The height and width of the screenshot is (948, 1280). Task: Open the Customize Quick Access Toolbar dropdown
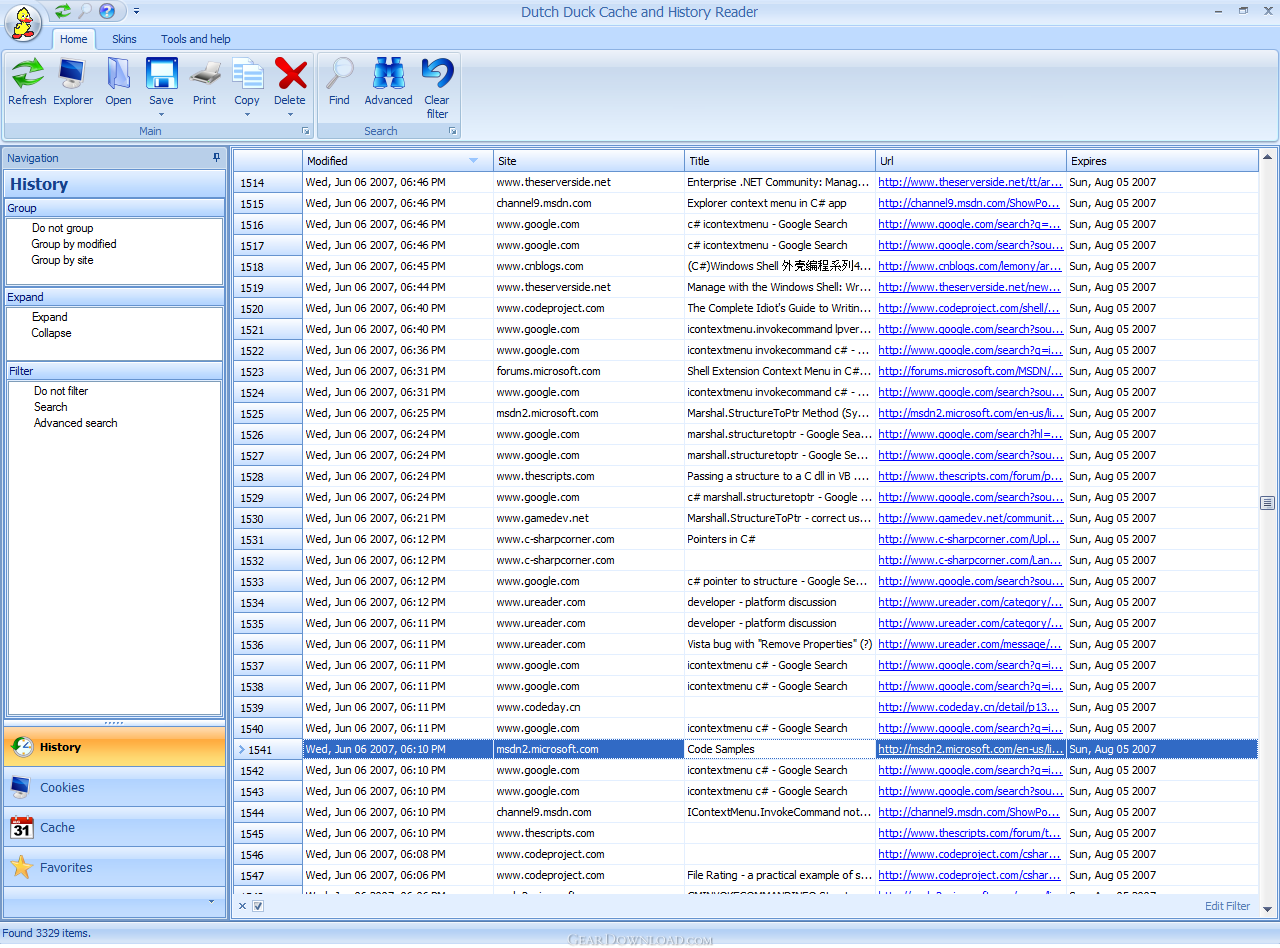click(x=136, y=11)
